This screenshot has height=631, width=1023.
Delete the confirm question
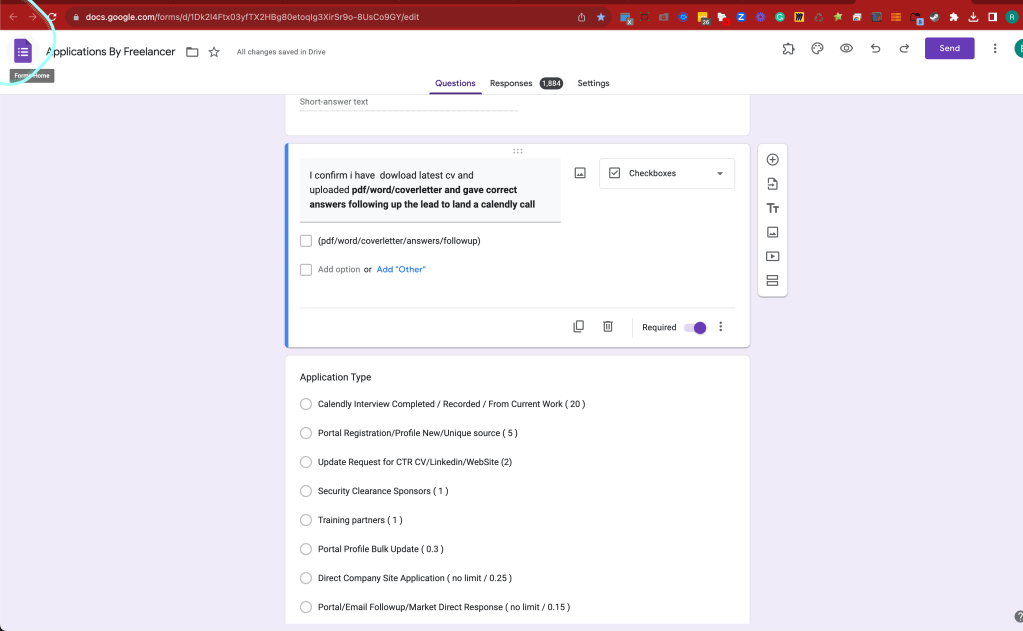(607, 326)
